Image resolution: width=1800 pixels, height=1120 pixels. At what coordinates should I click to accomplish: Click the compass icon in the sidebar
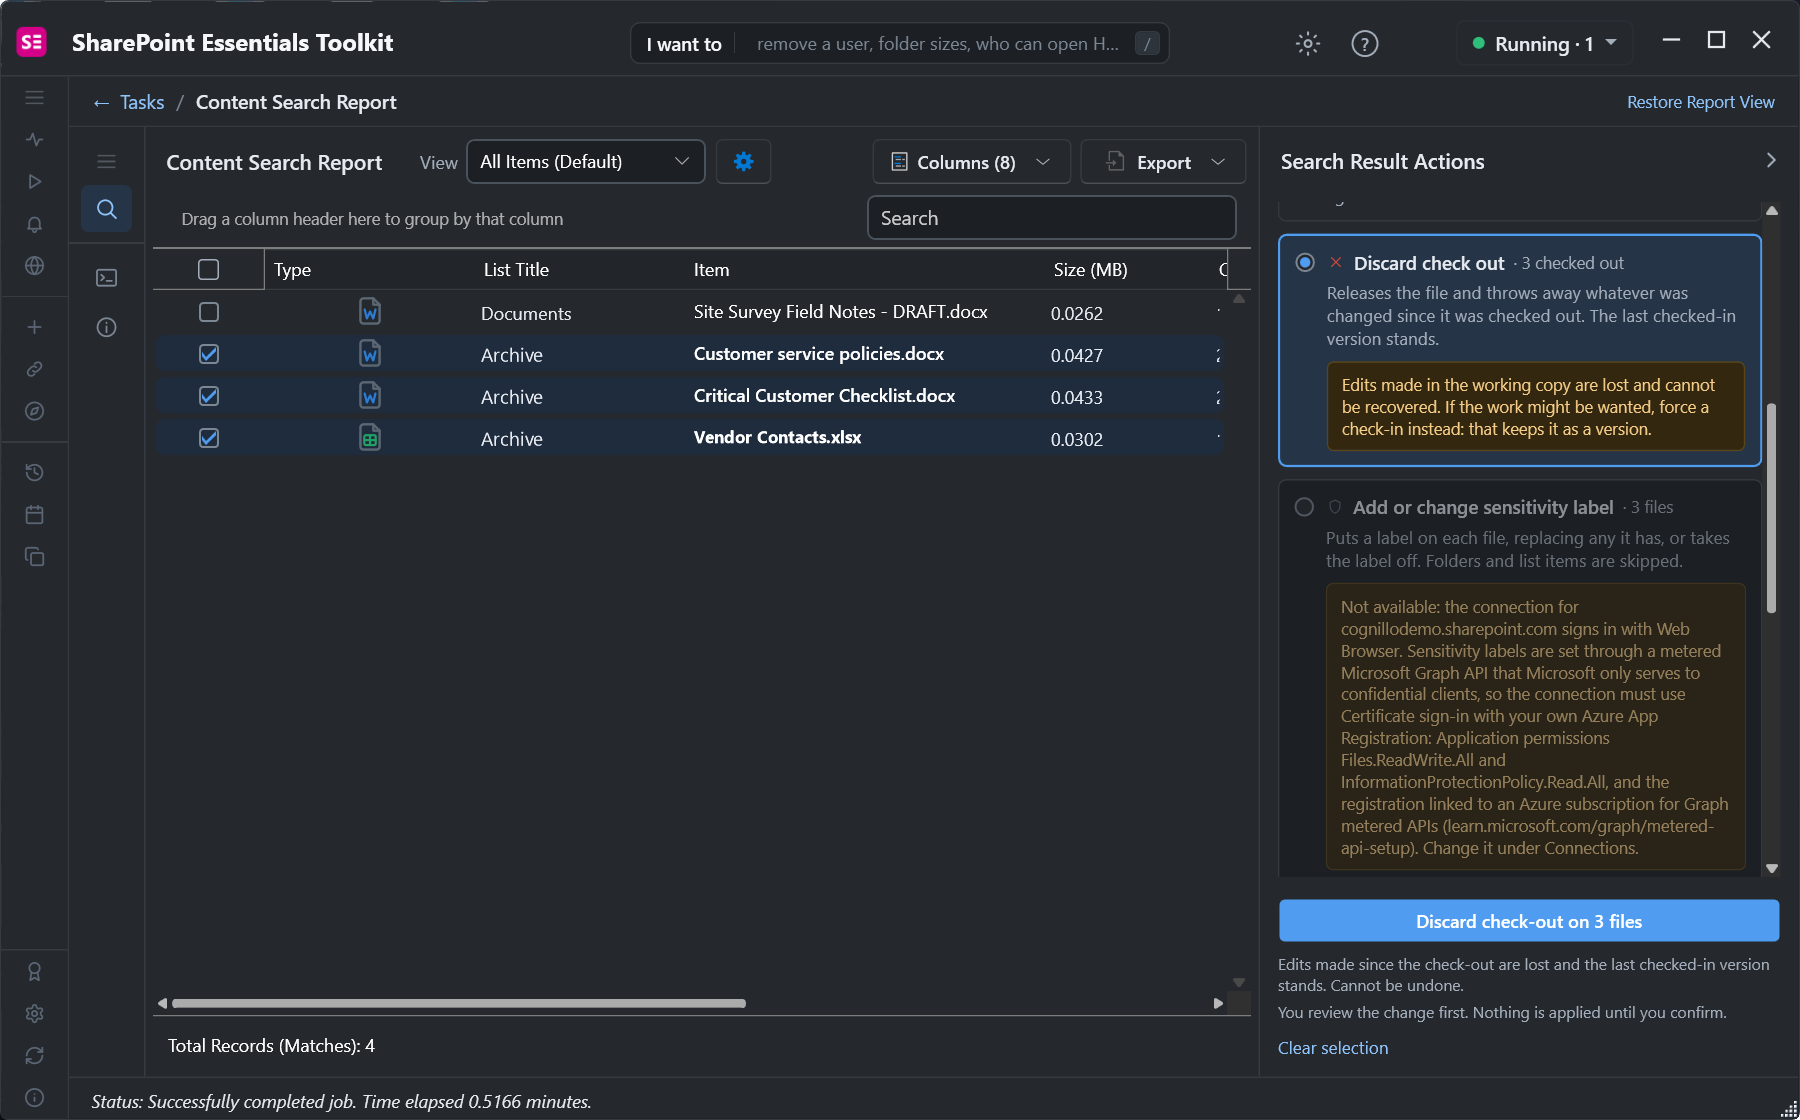point(35,411)
